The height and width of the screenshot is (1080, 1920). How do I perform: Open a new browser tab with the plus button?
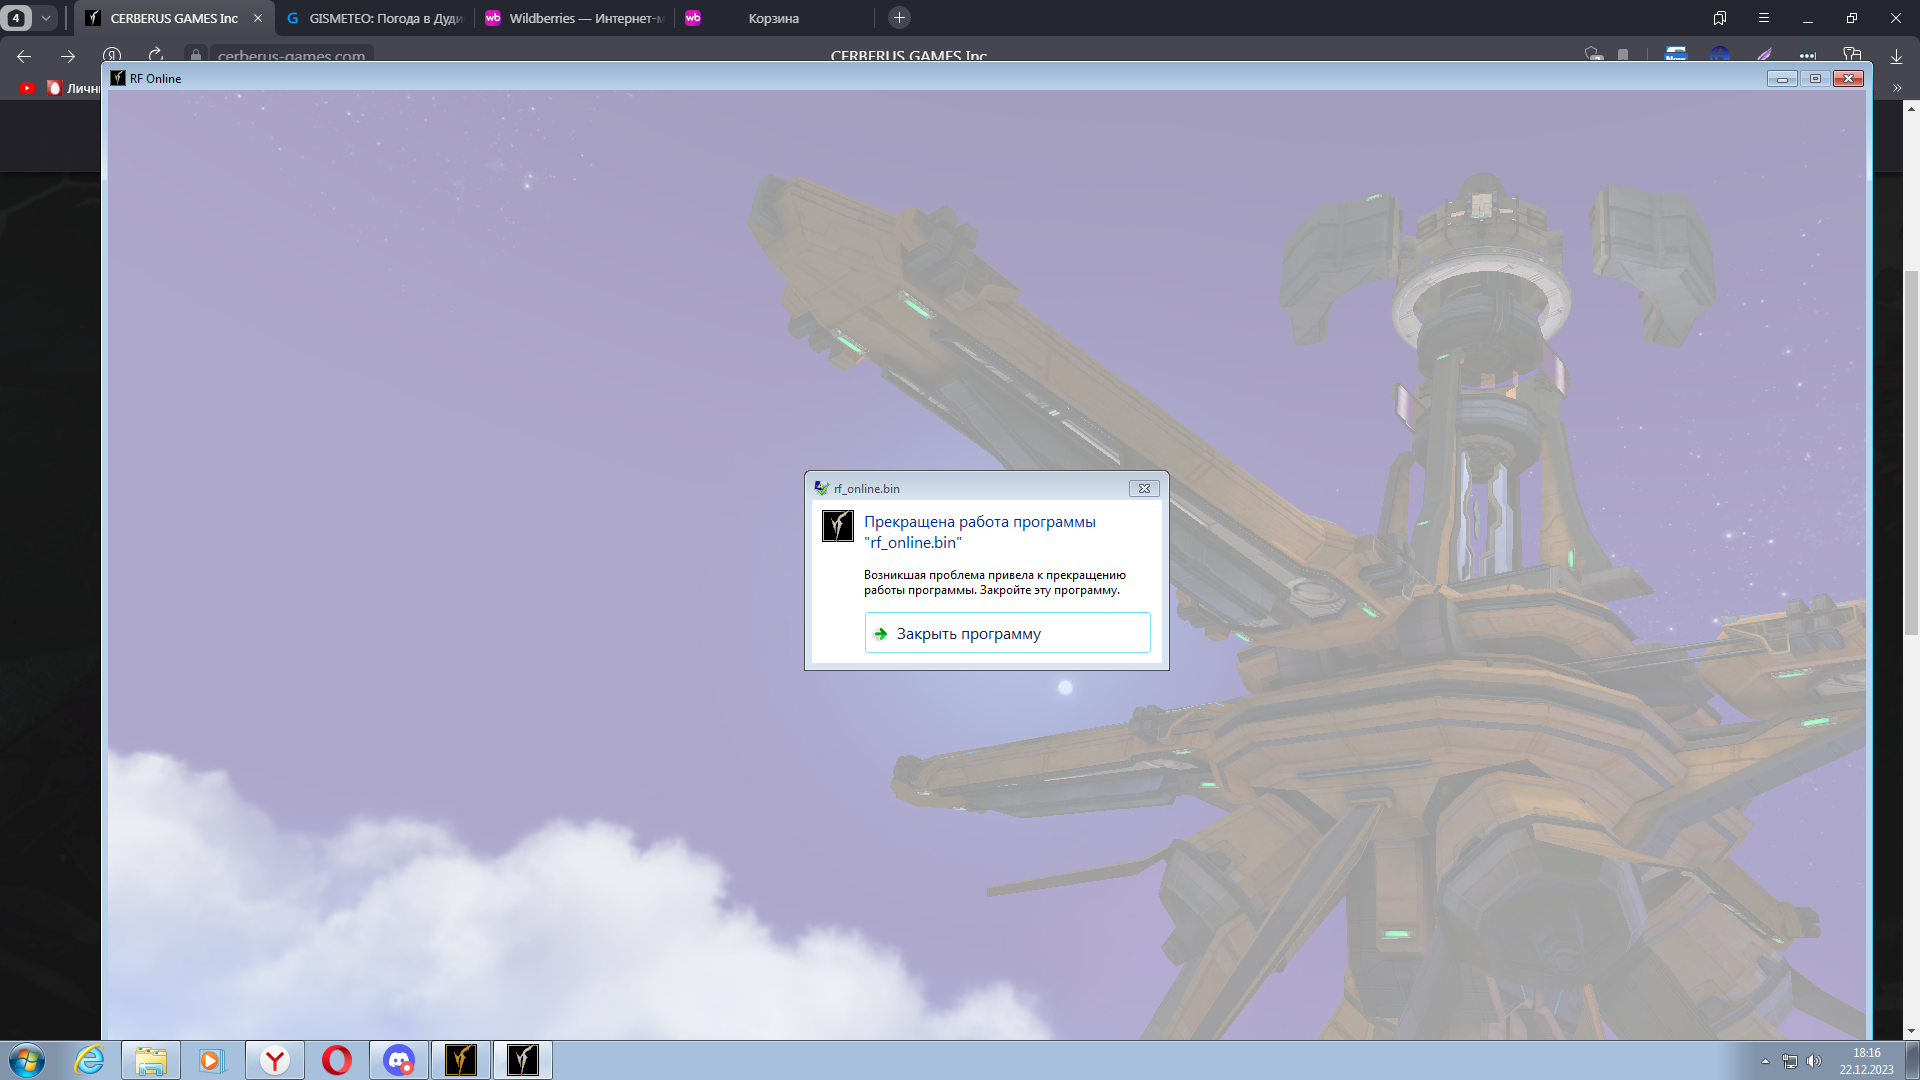899,18
